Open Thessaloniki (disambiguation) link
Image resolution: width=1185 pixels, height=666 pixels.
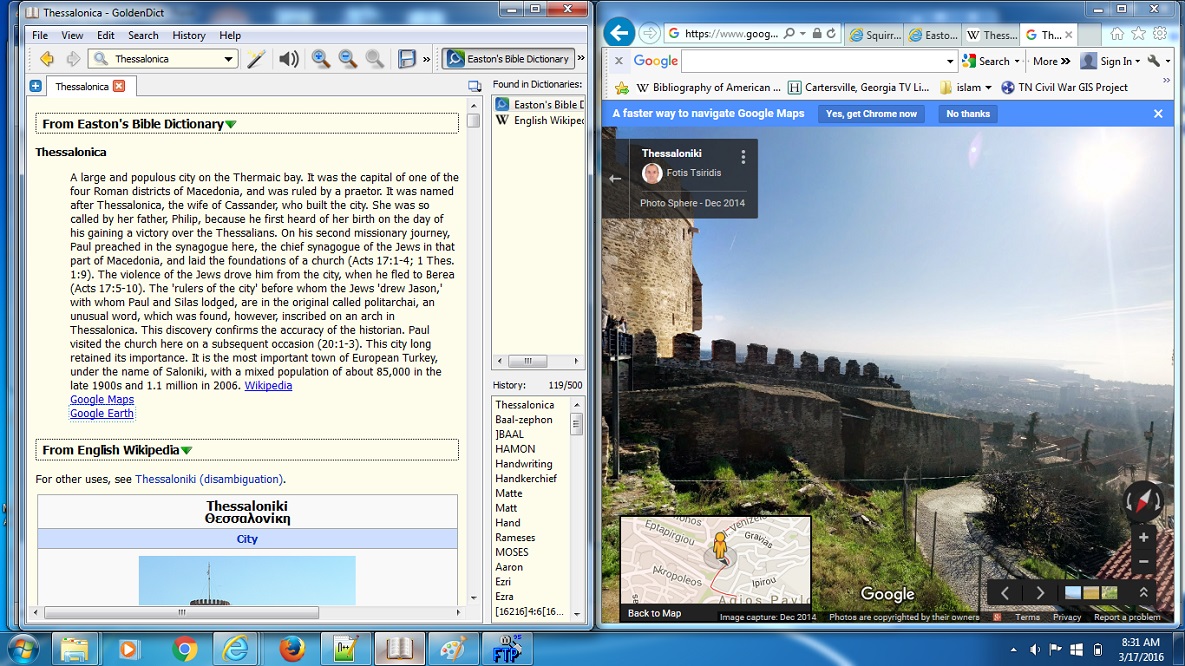[209, 479]
